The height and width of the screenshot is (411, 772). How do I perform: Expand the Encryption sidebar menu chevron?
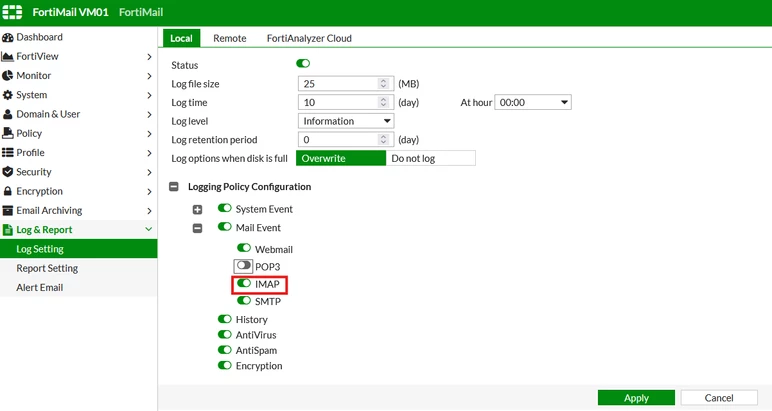tap(149, 191)
